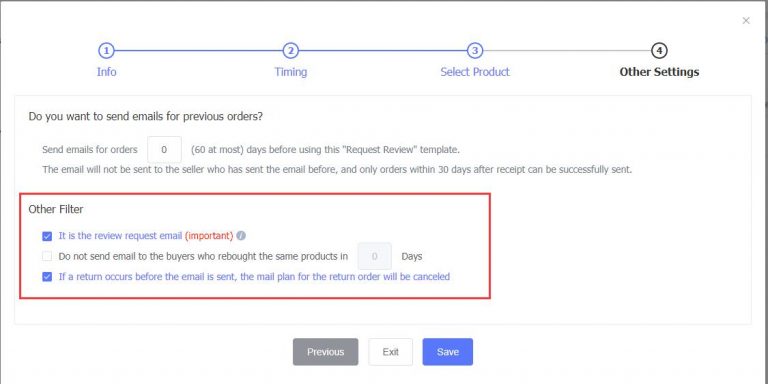
Task: Focus the previous orders days input field
Action: [x=165, y=149]
